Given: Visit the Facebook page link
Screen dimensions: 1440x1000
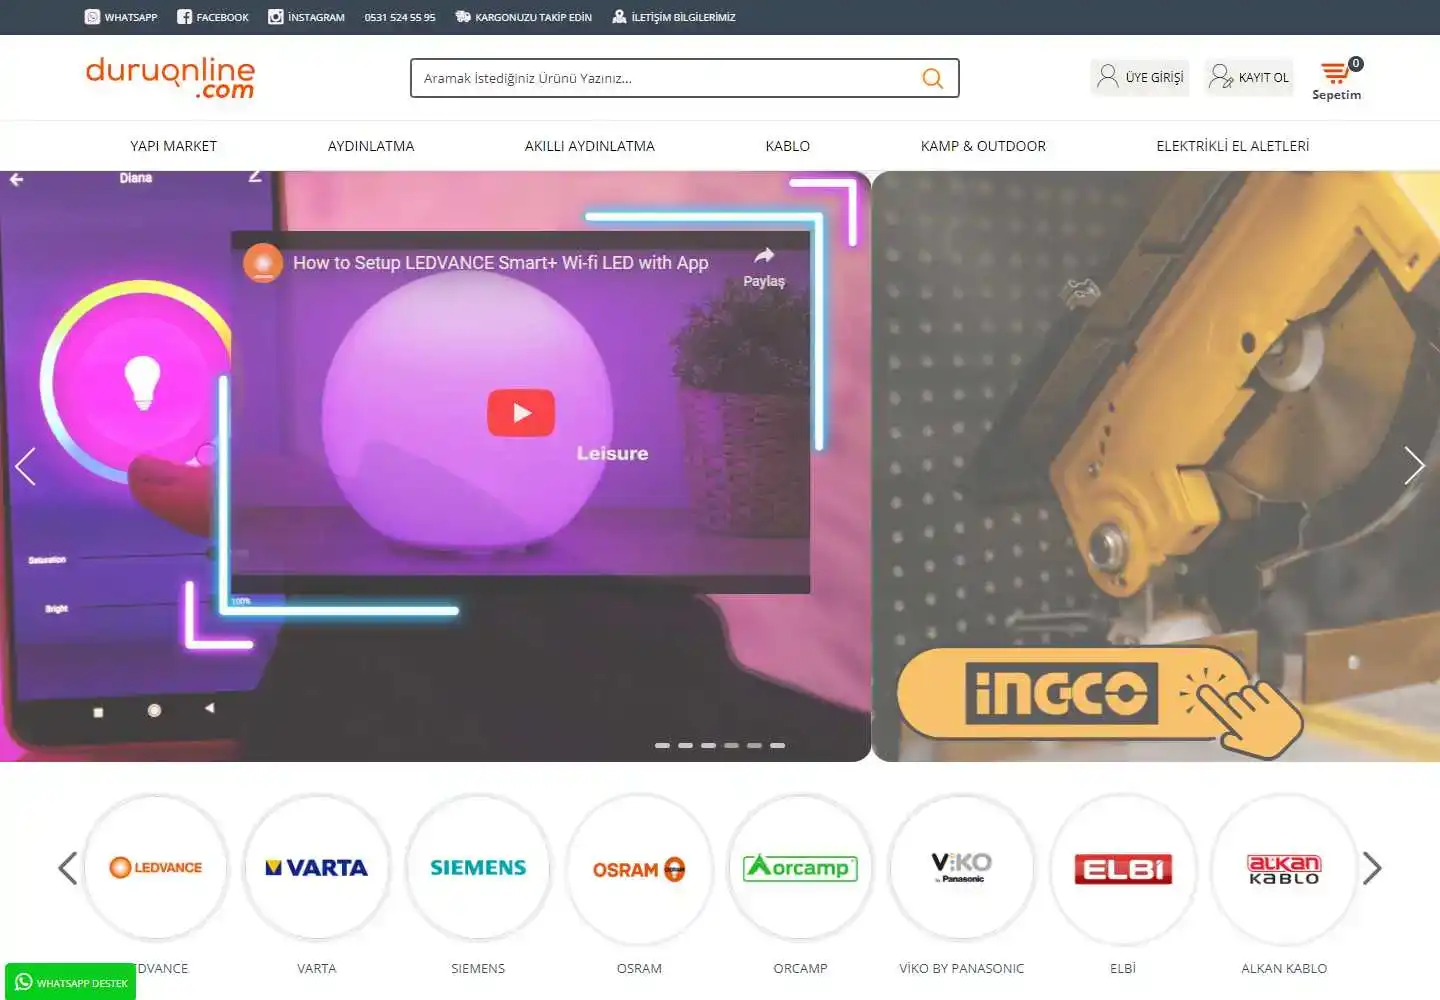Looking at the screenshot, I should click(x=213, y=17).
